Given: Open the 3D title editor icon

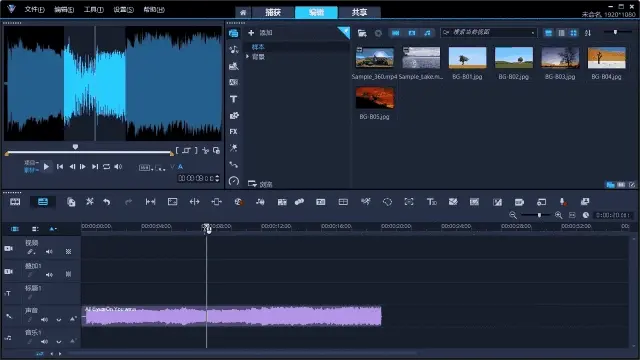Looking at the screenshot, I should point(431,202).
